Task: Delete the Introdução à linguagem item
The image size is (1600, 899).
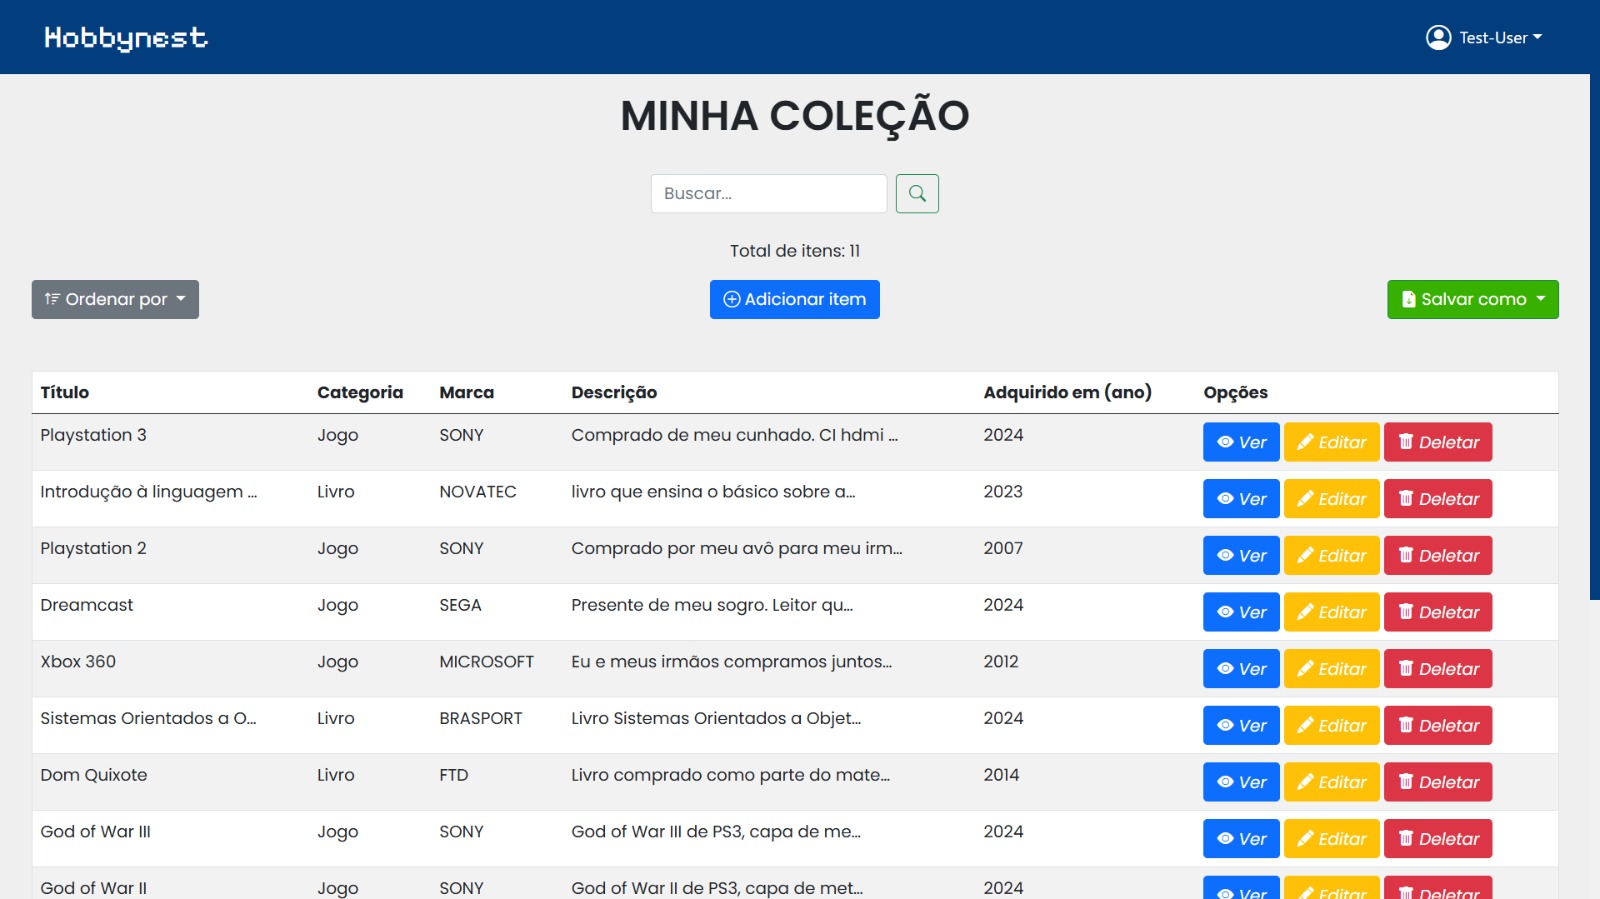Action: tap(1438, 499)
